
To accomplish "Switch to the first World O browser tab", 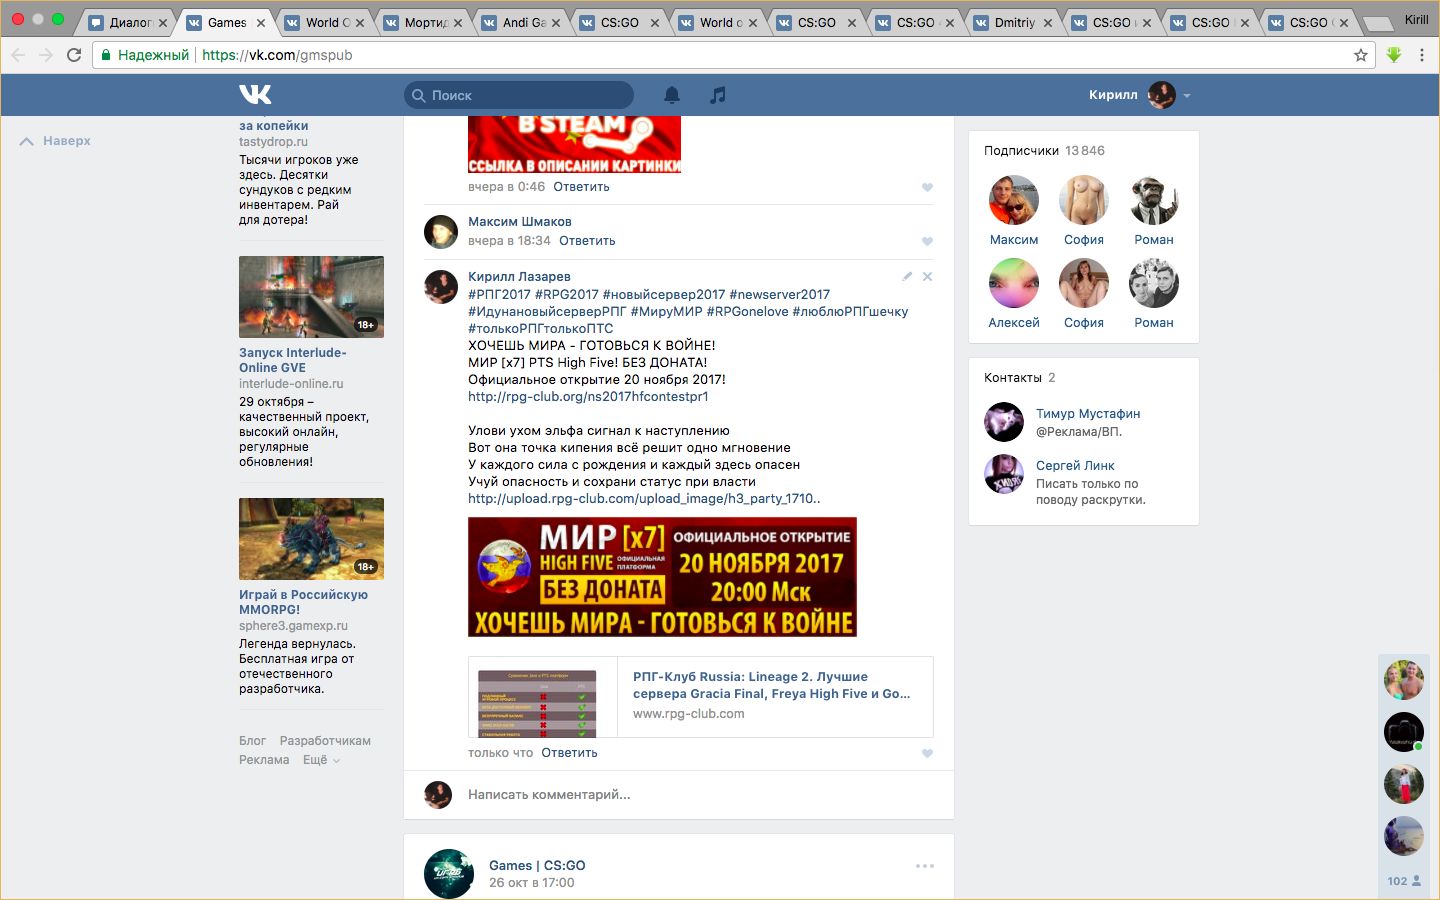I will click(326, 22).
